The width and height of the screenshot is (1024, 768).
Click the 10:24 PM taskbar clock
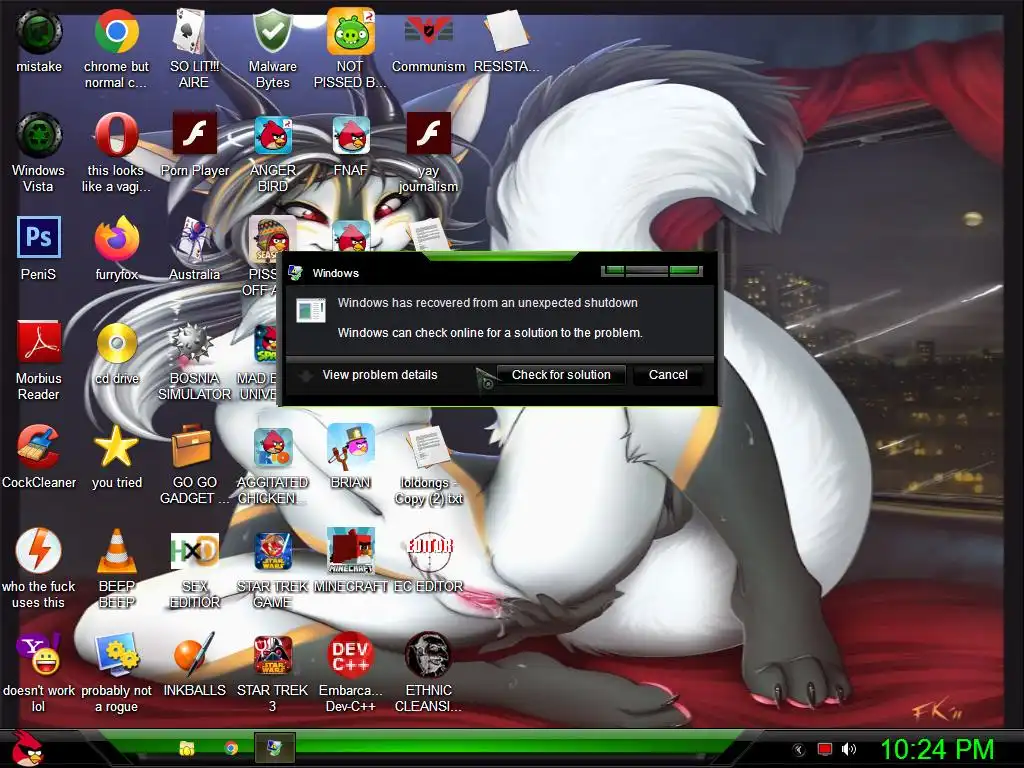click(937, 749)
